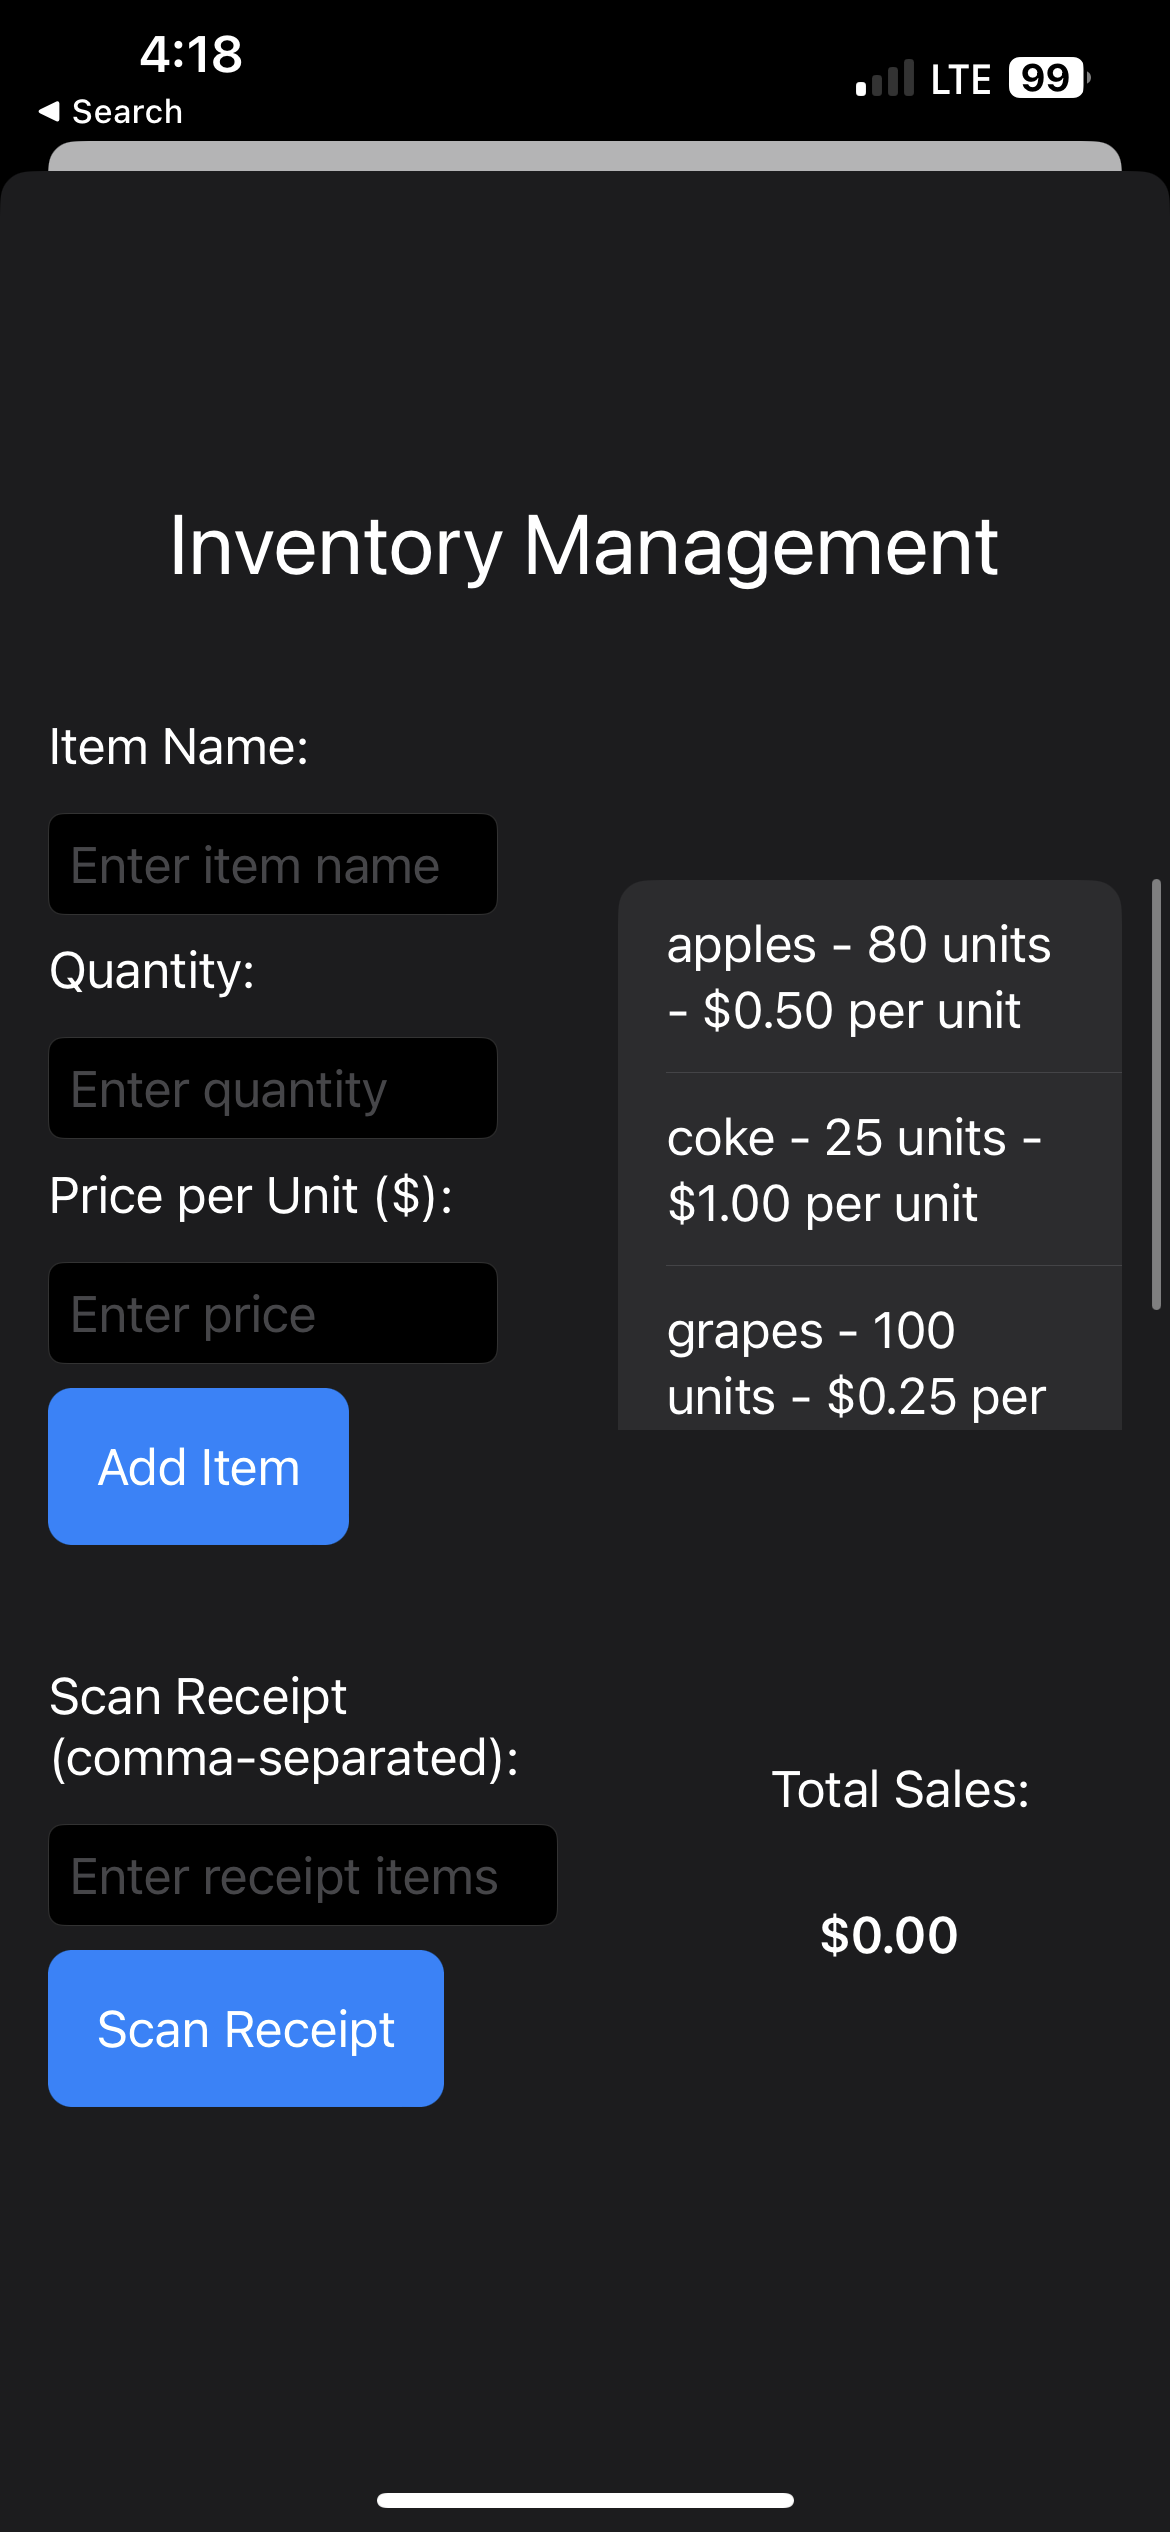Tap the cellular signal strength icon
The width and height of the screenshot is (1170, 2532).
pyautogui.click(x=885, y=79)
